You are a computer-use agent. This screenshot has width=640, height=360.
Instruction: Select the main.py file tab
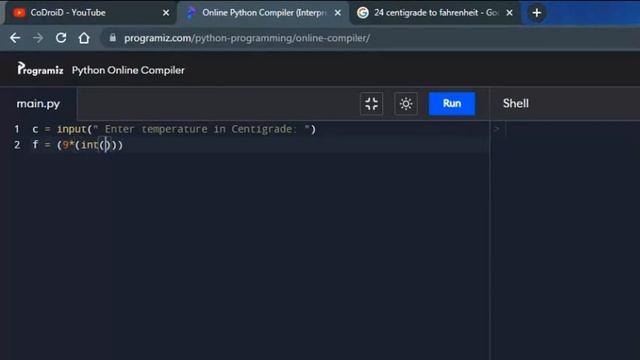tap(38, 104)
